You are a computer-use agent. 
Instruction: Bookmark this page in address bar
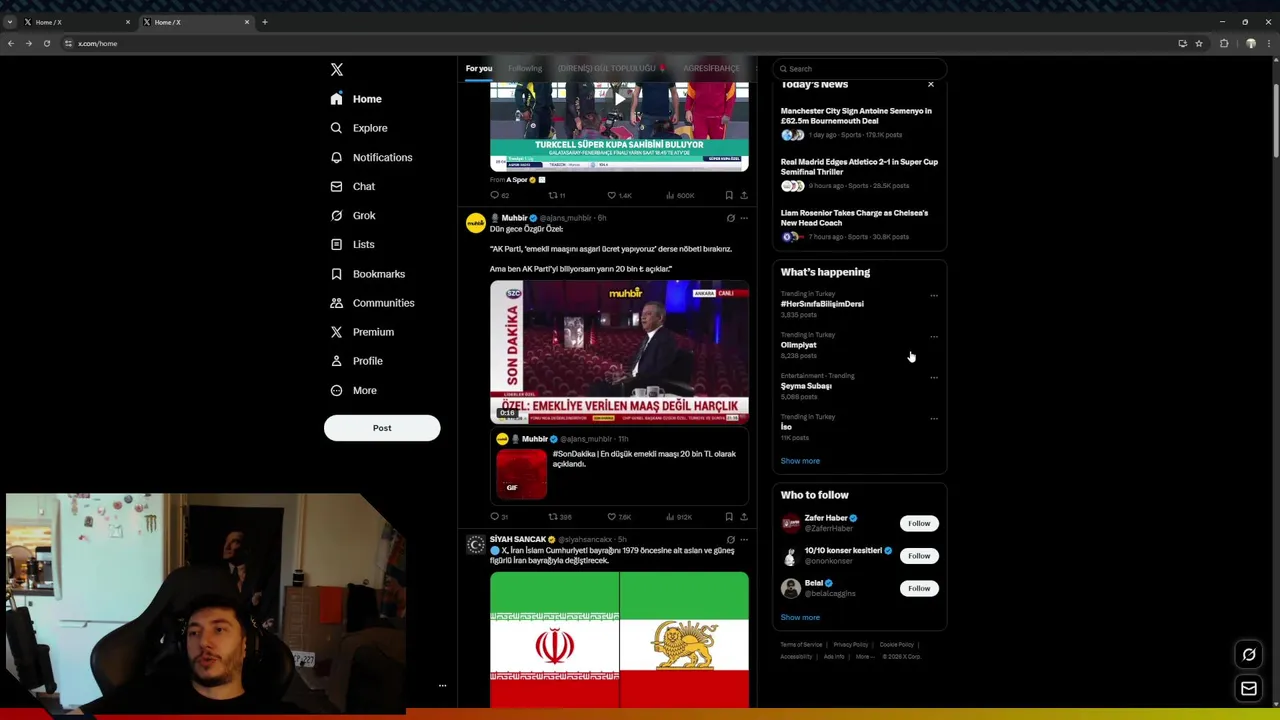[x=1199, y=43]
